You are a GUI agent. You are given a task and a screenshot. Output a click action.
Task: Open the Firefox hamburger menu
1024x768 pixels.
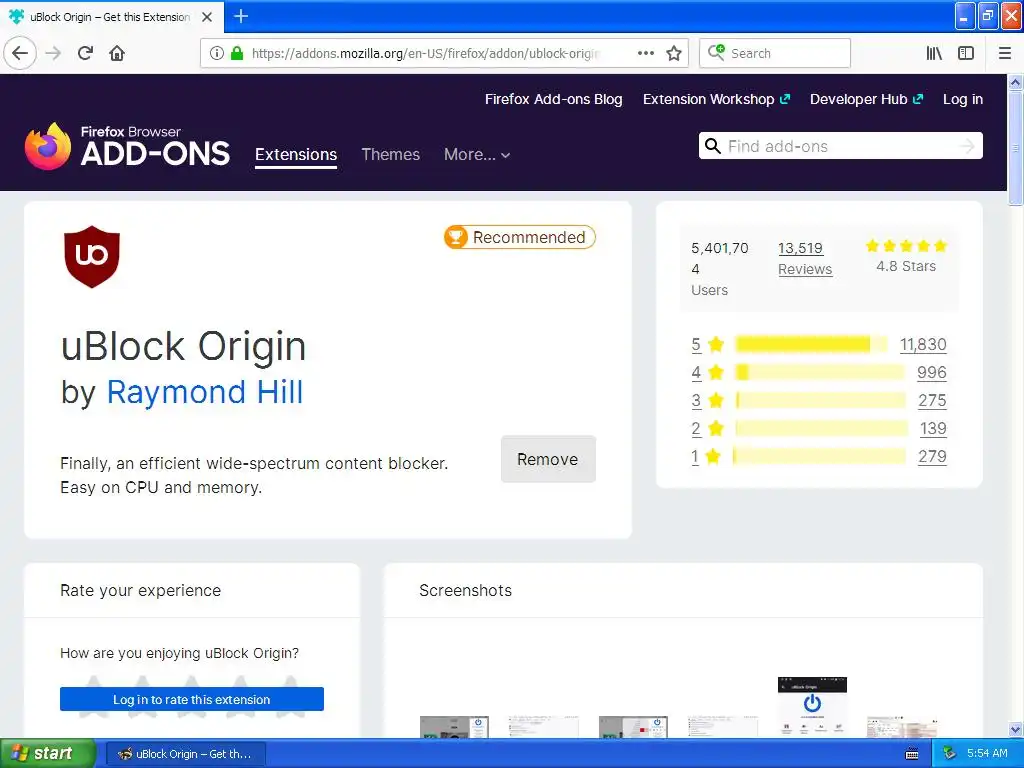pyautogui.click(x=1005, y=54)
